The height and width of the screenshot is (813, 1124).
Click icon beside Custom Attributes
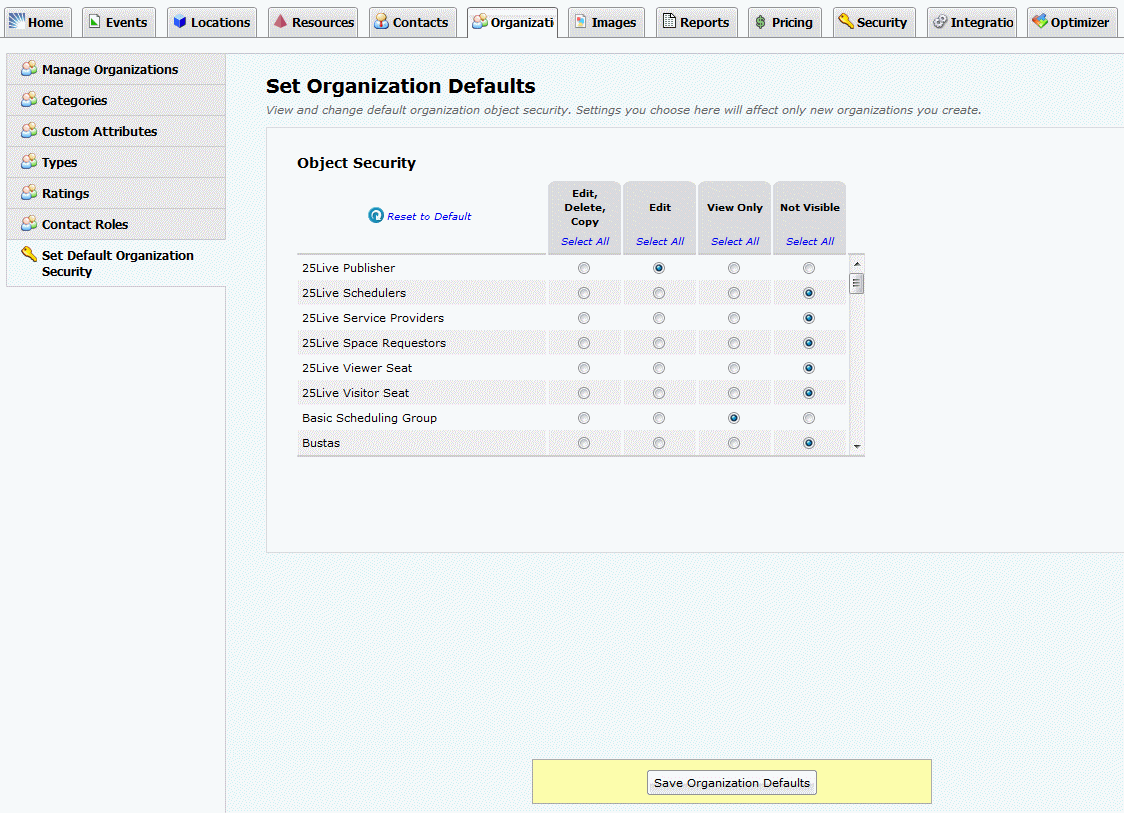[29, 130]
